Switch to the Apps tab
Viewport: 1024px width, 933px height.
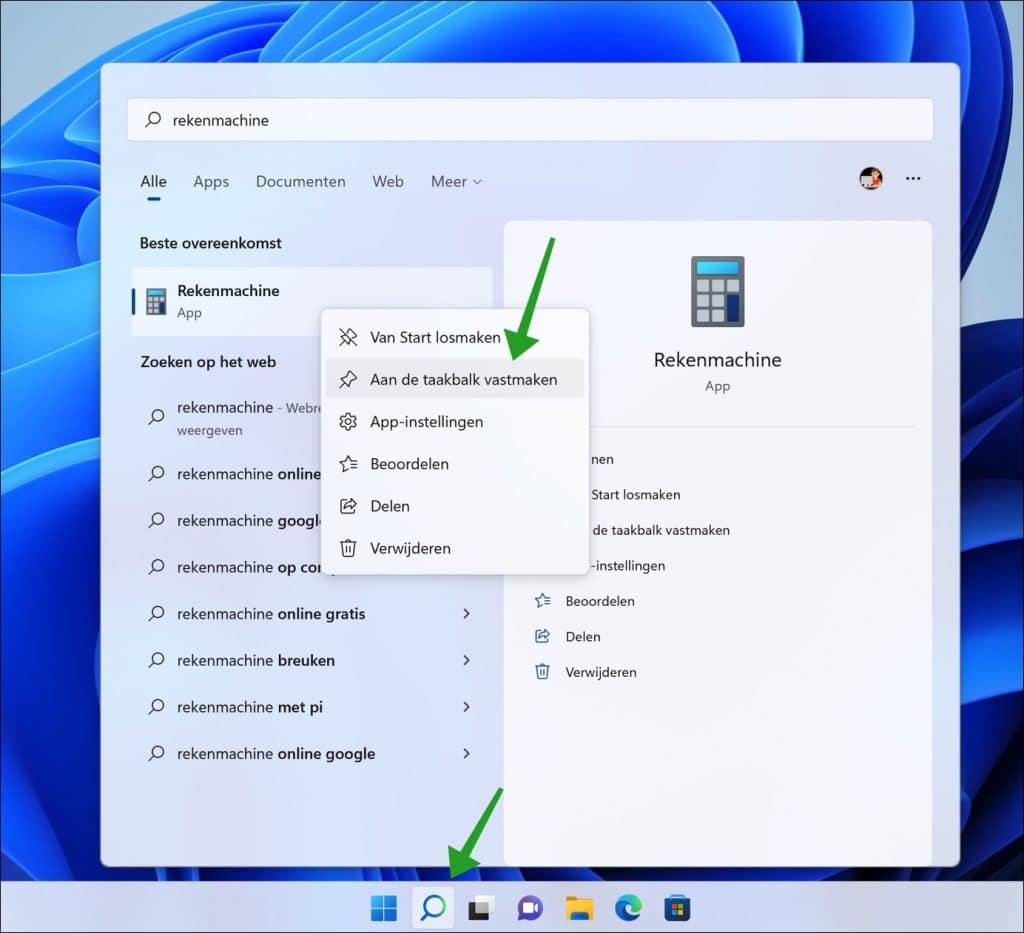211,182
